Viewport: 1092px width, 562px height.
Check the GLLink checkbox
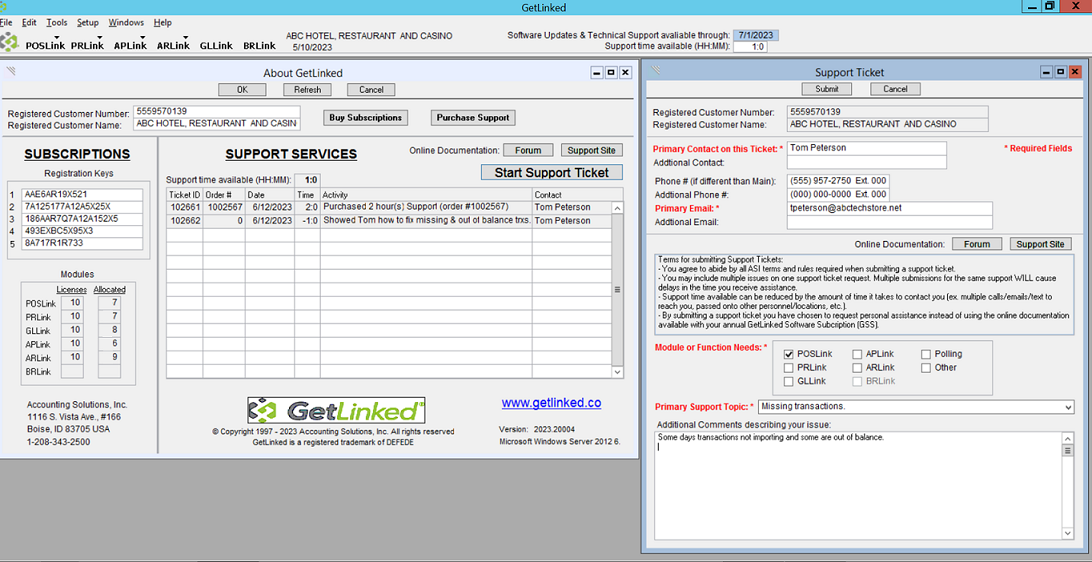point(788,382)
